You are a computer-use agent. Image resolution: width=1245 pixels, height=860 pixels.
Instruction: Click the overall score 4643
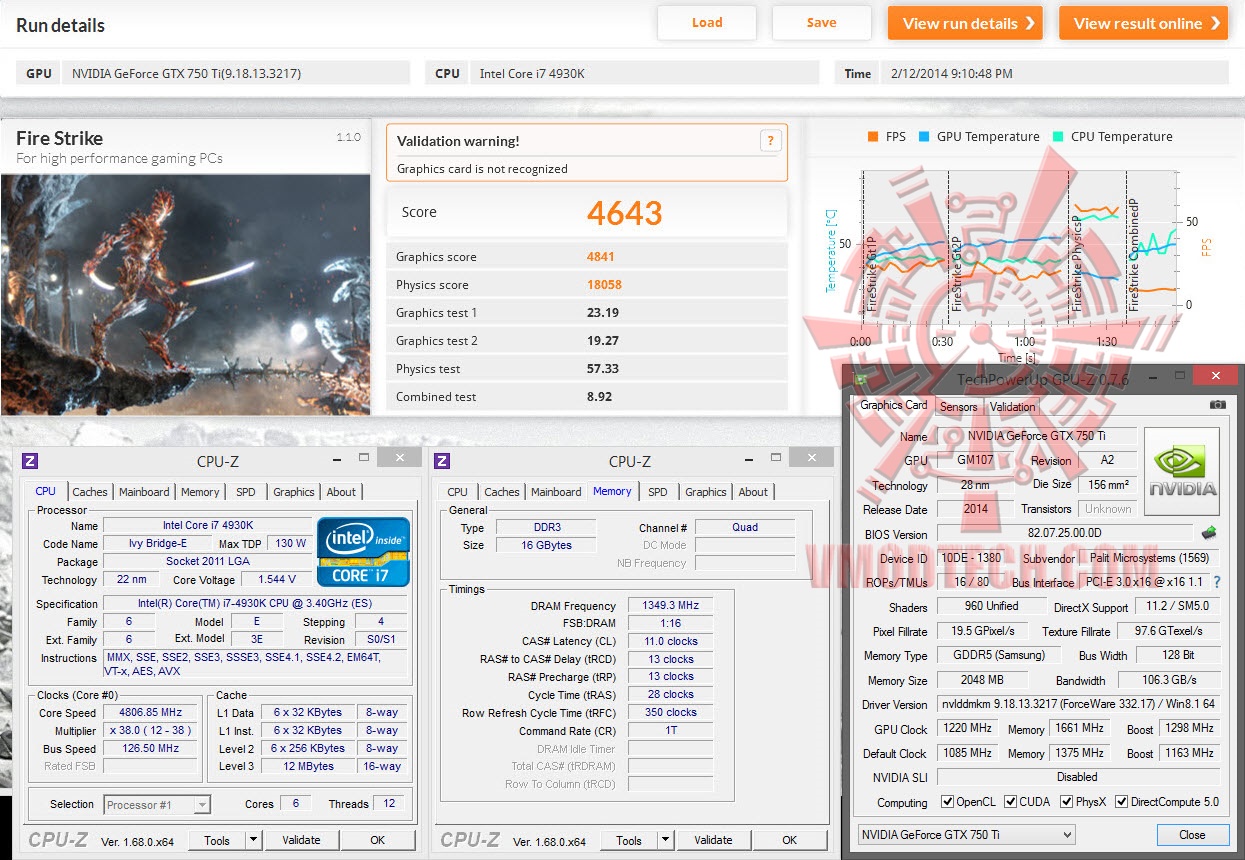pyautogui.click(x=625, y=212)
